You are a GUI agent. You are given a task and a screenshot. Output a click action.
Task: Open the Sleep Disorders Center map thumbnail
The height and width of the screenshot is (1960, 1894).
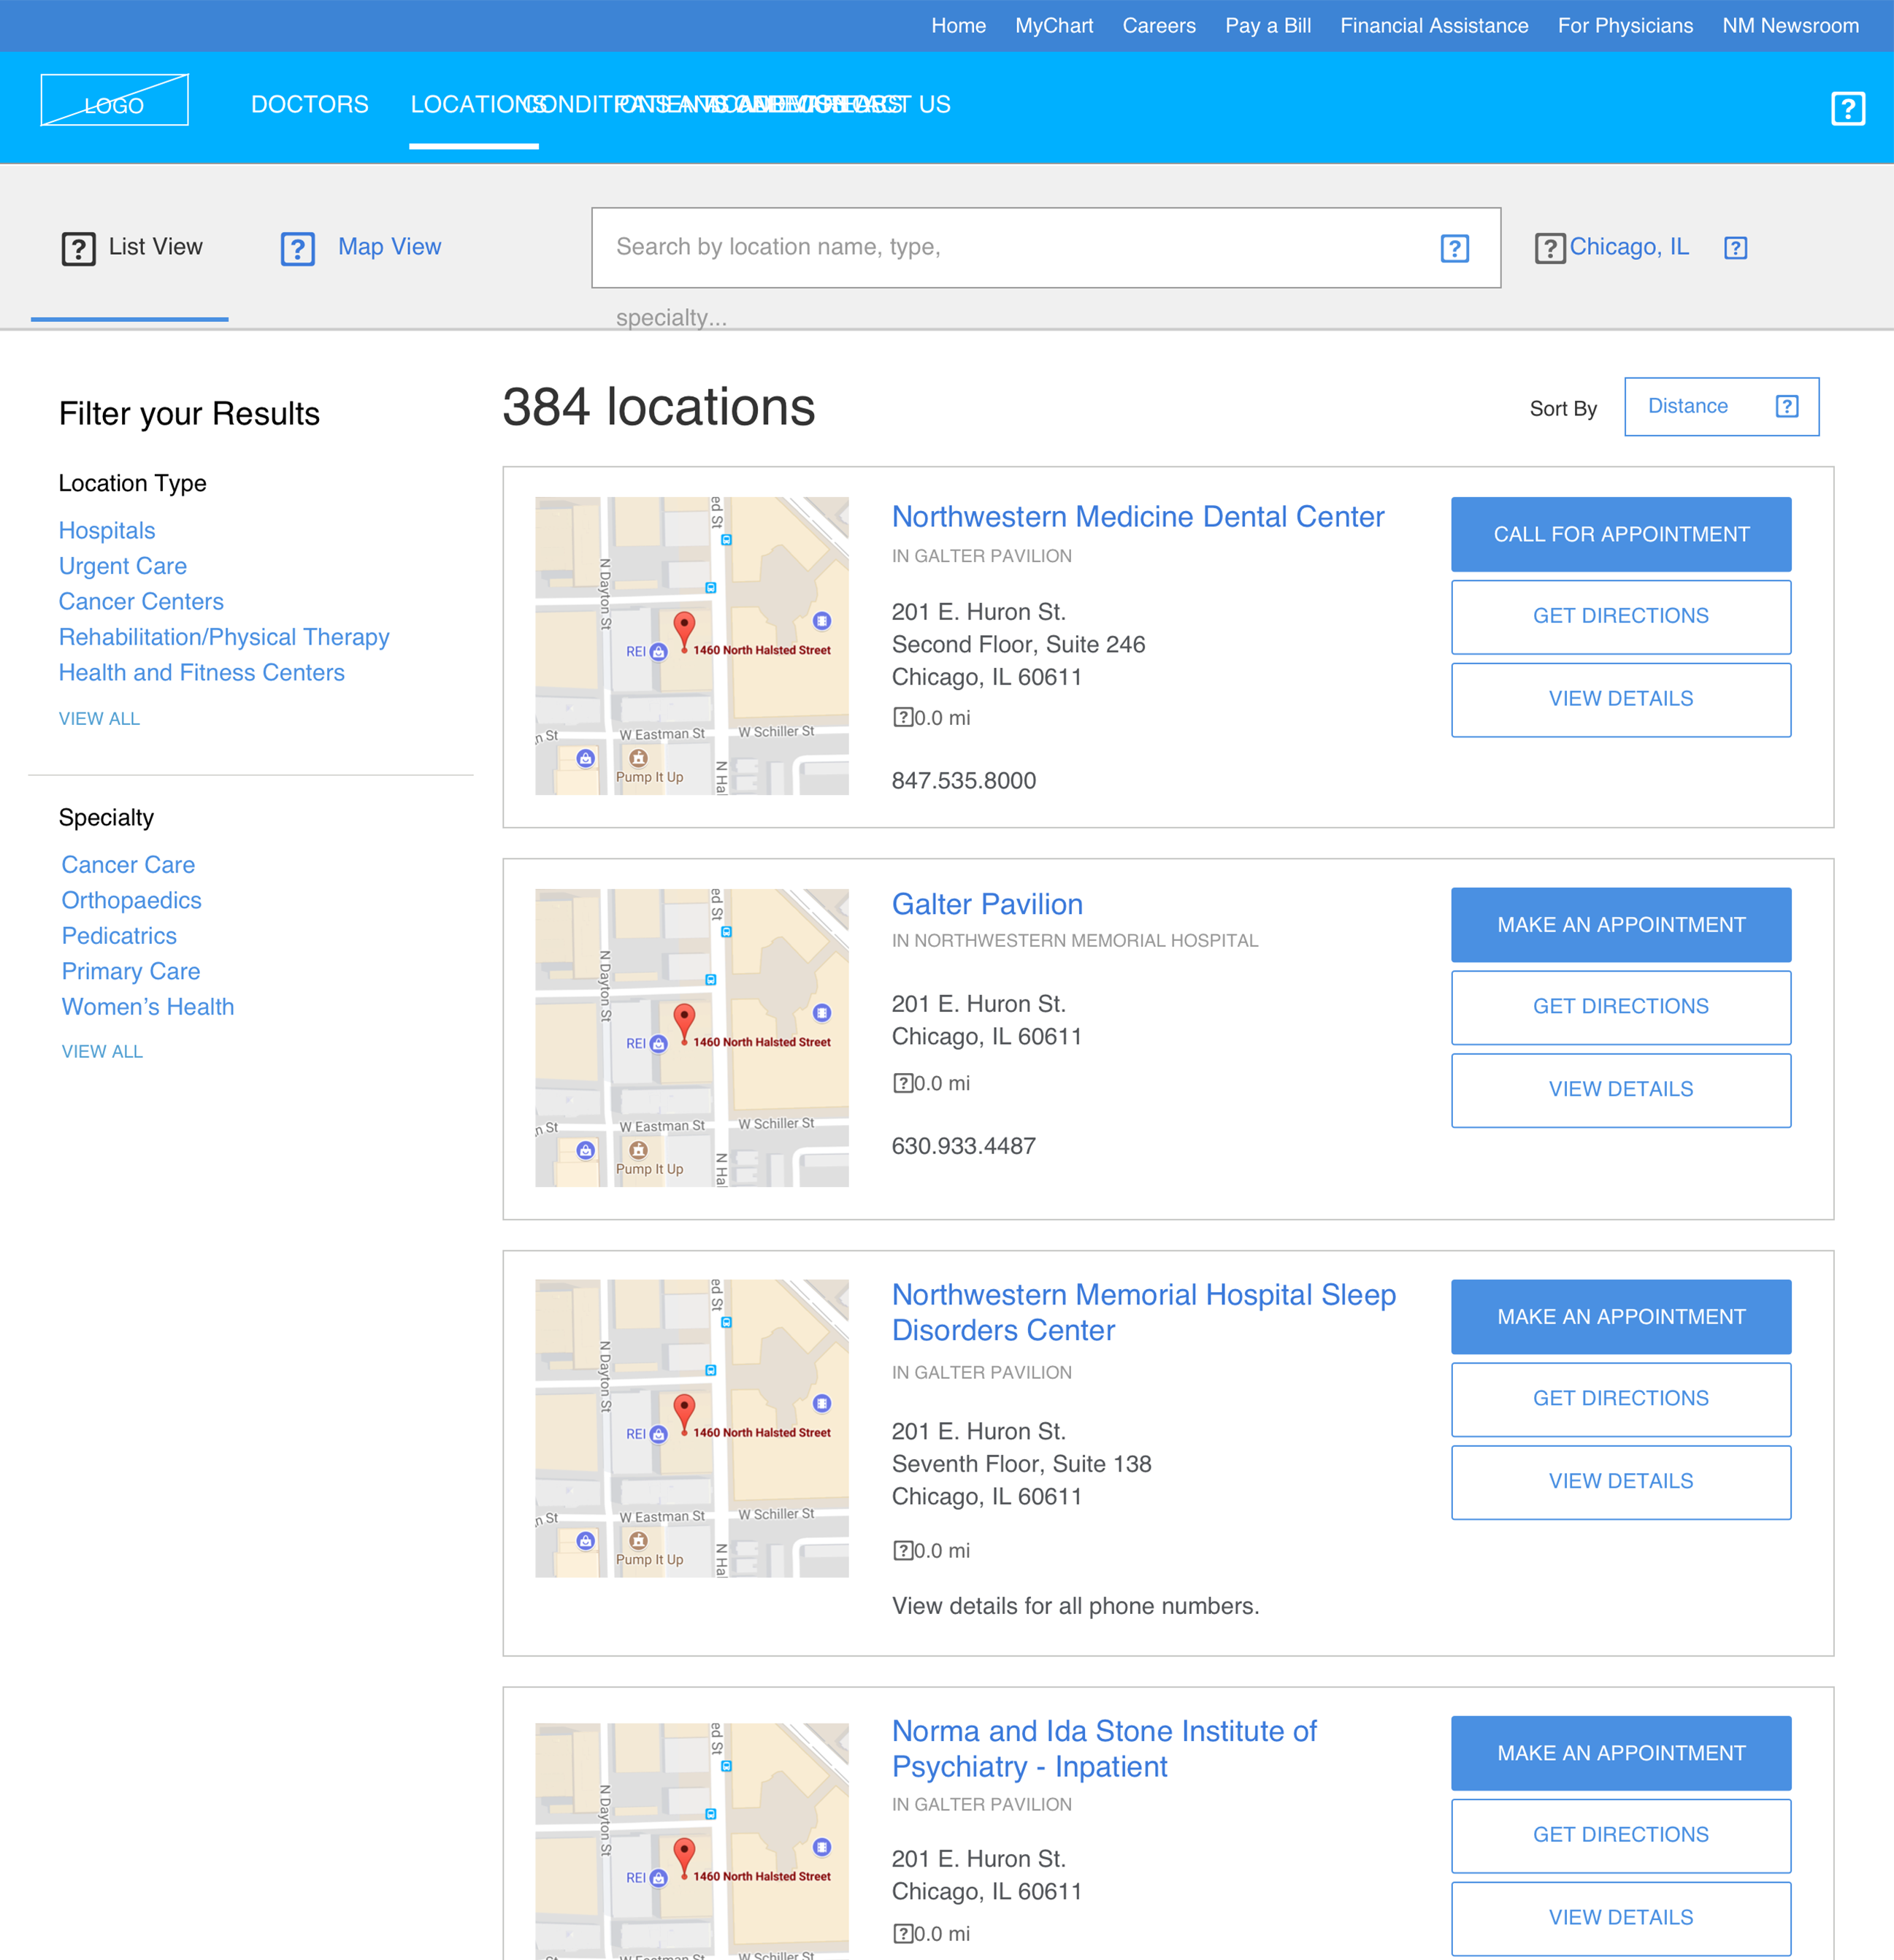(691, 1428)
